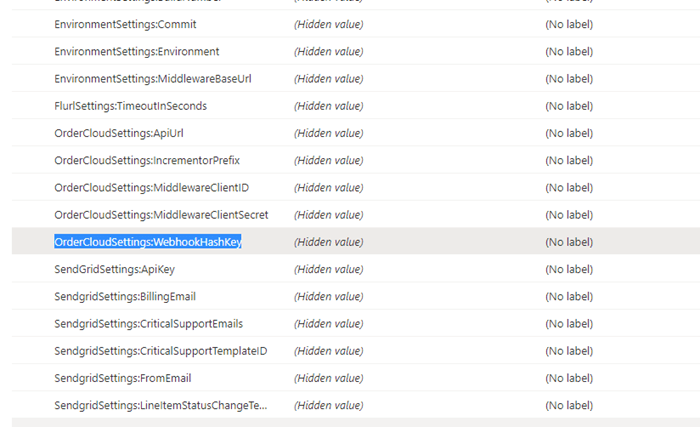Select (No label) for FlurlSettings:TimeoutInSeconds

[x=569, y=106]
